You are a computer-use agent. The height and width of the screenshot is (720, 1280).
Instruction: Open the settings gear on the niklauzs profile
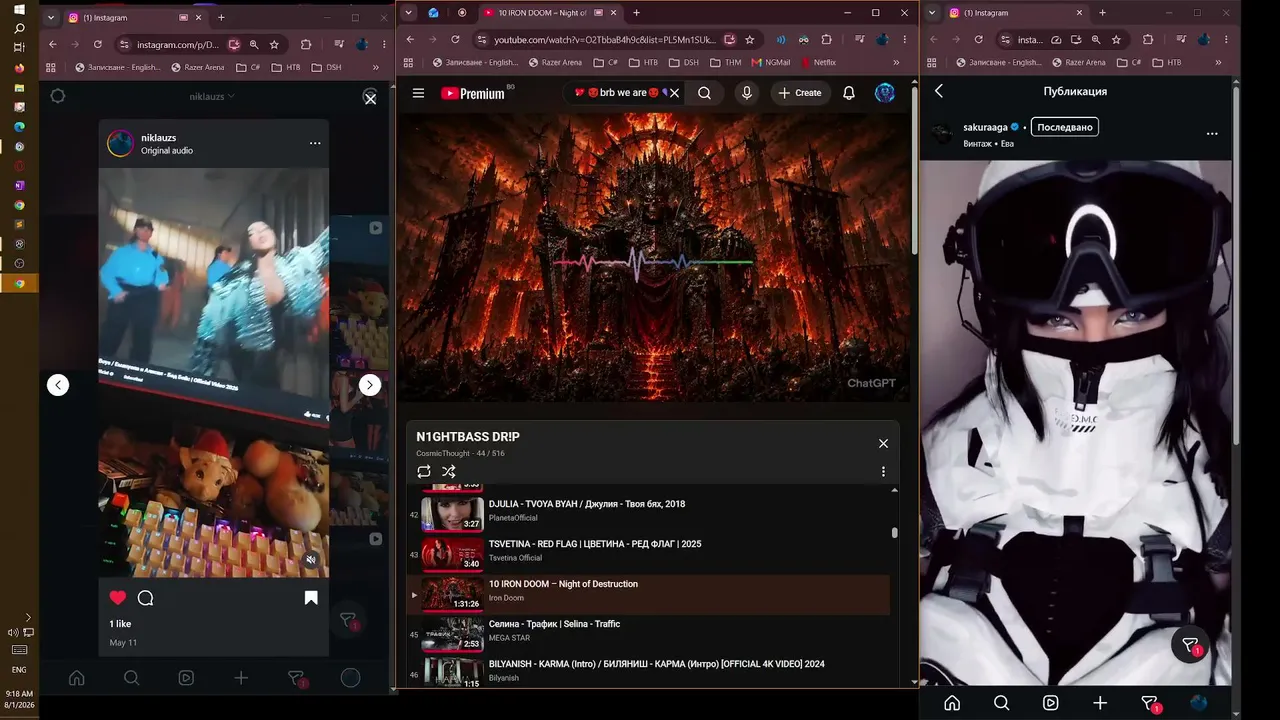(58, 96)
